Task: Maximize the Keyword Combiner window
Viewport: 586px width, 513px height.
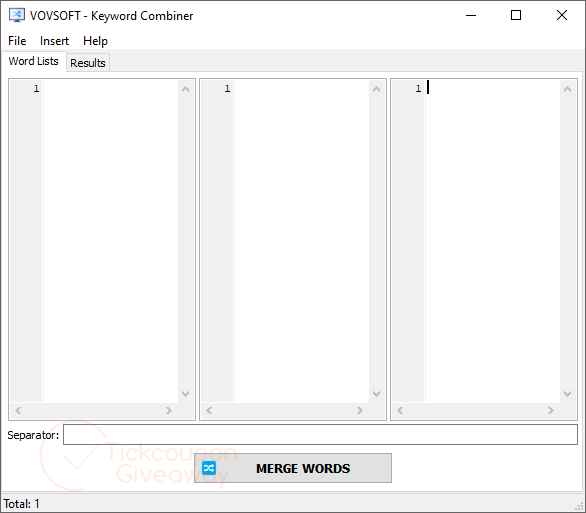Action: point(516,15)
